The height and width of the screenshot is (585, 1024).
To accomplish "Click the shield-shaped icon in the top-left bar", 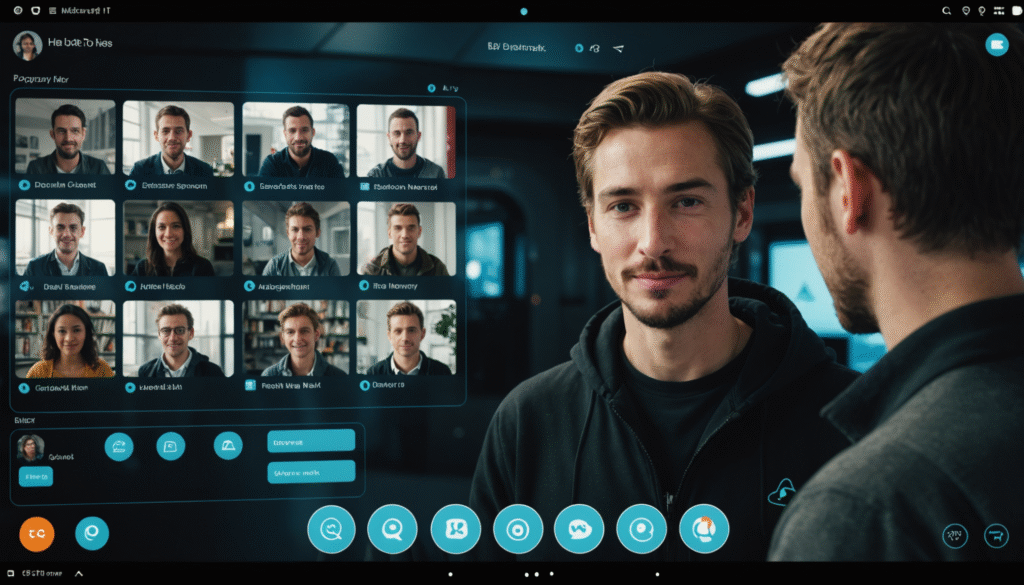I will tap(35, 10).
